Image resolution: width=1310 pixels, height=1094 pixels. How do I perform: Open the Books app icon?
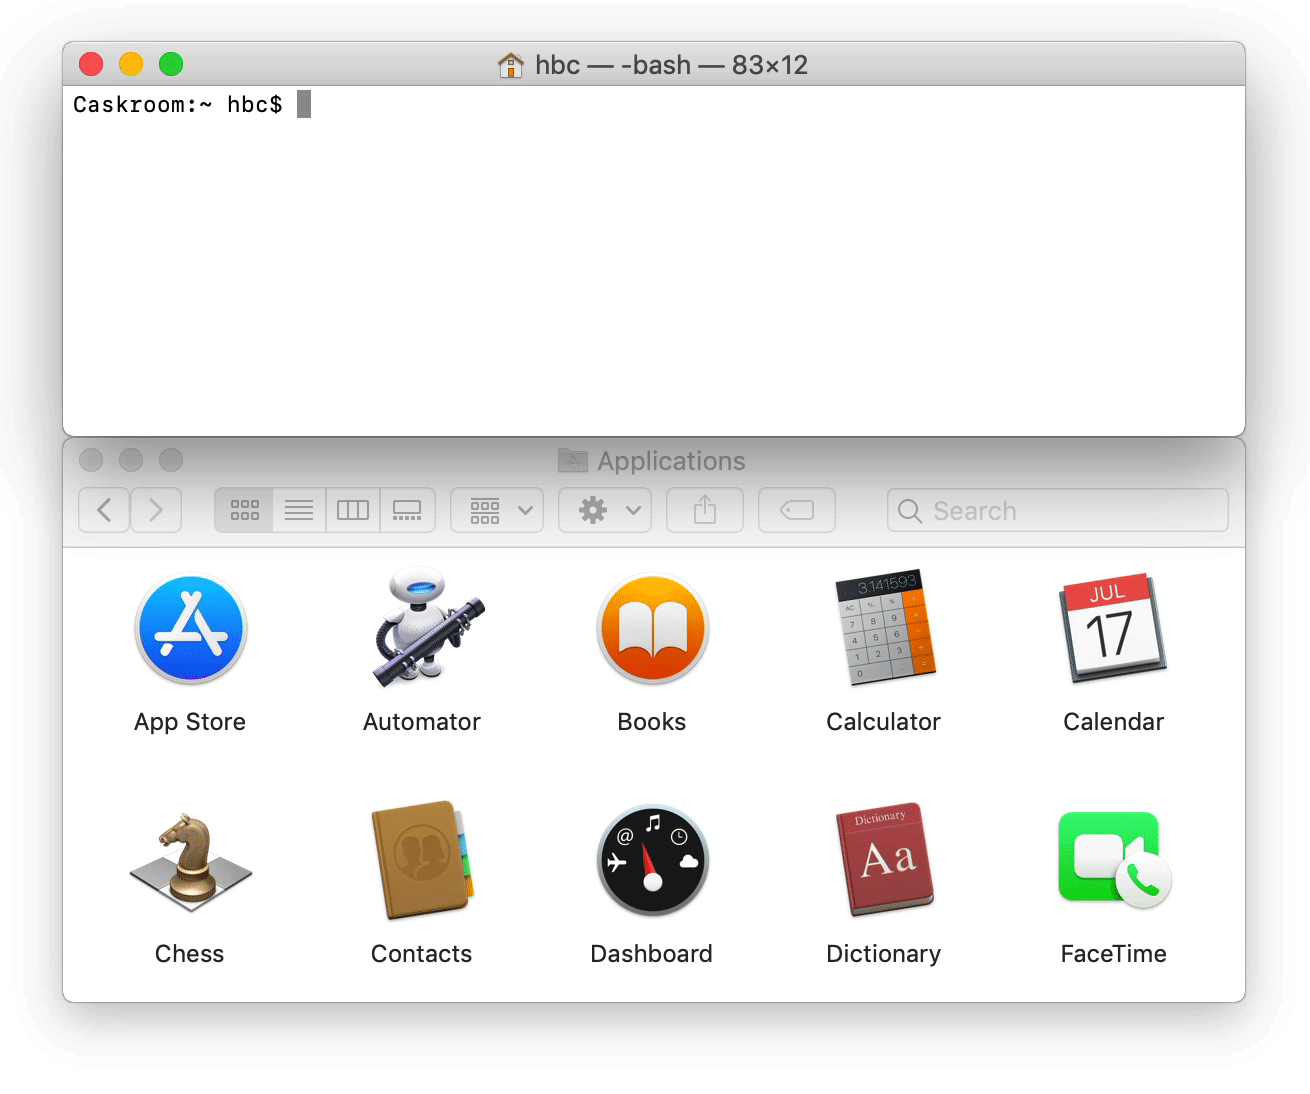click(652, 629)
